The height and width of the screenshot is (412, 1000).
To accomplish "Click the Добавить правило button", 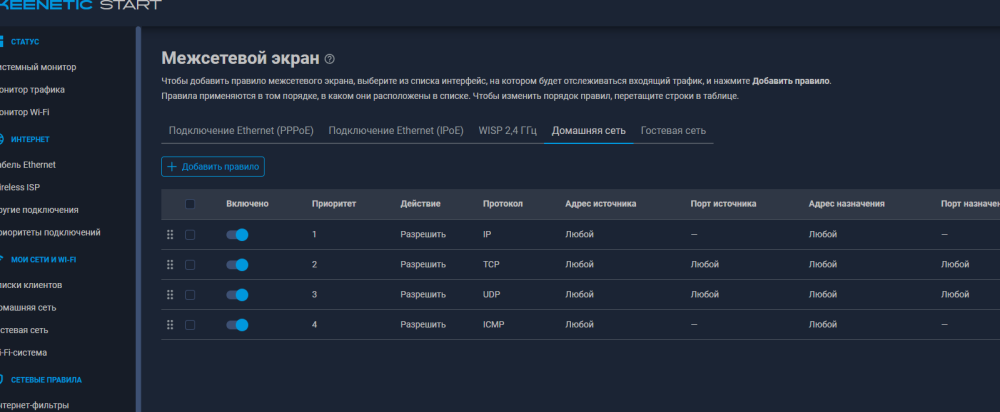I will coord(213,166).
